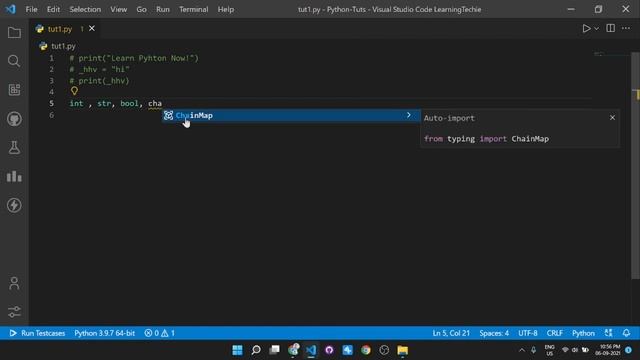Split the editor to the right

[x=611, y=28]
